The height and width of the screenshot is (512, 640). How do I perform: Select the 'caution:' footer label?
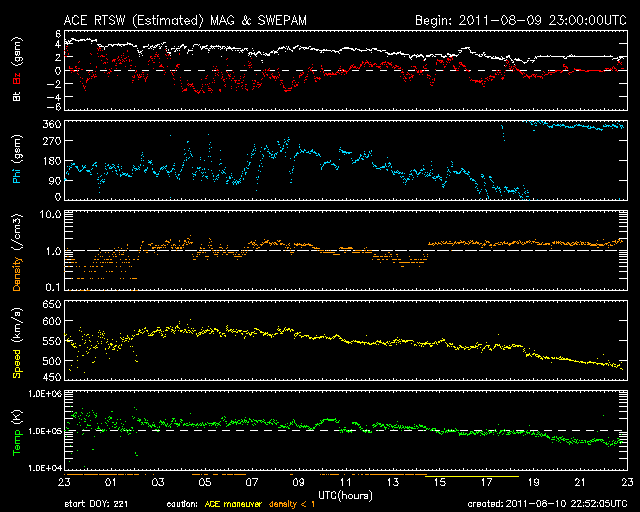point(182,504)
